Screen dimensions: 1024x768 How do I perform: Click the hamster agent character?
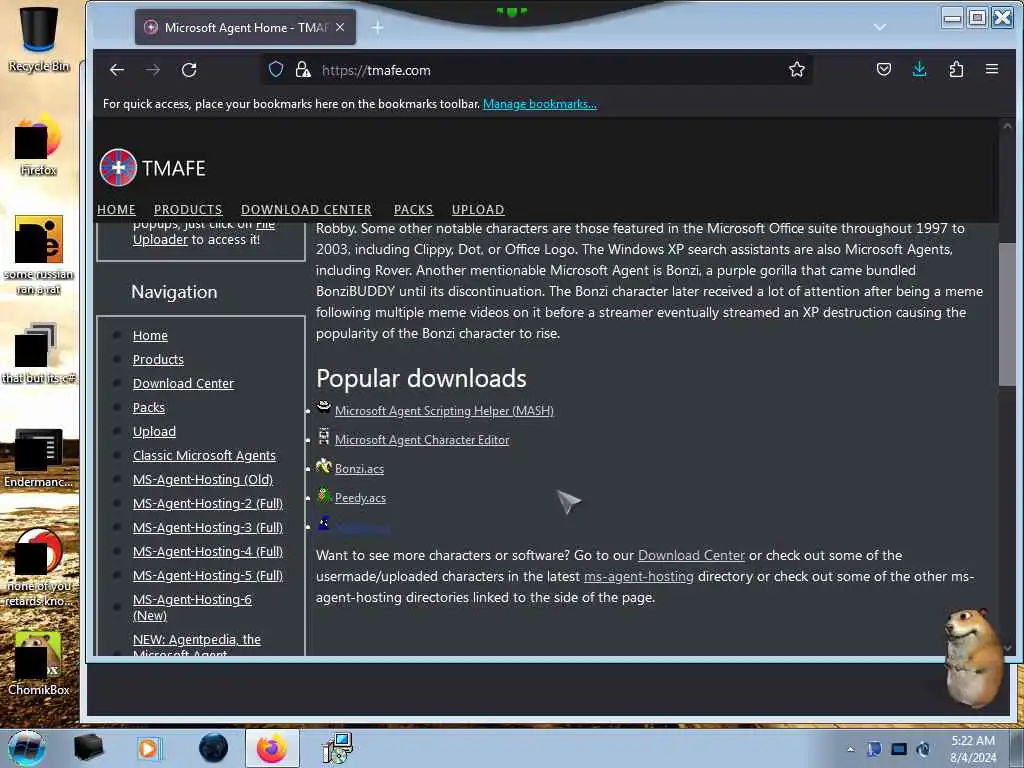974,657
